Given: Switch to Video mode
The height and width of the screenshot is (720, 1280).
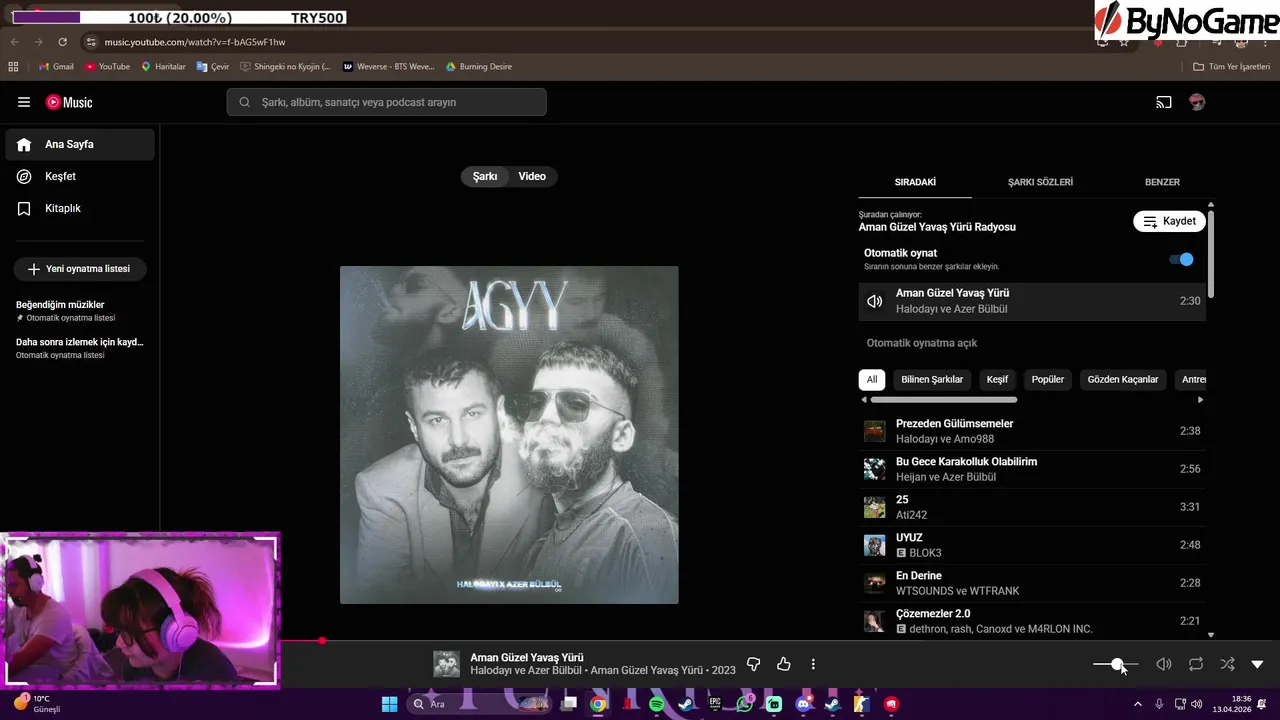Looking at the screenshot, I should pyautogui.click(x=532, y=176).
